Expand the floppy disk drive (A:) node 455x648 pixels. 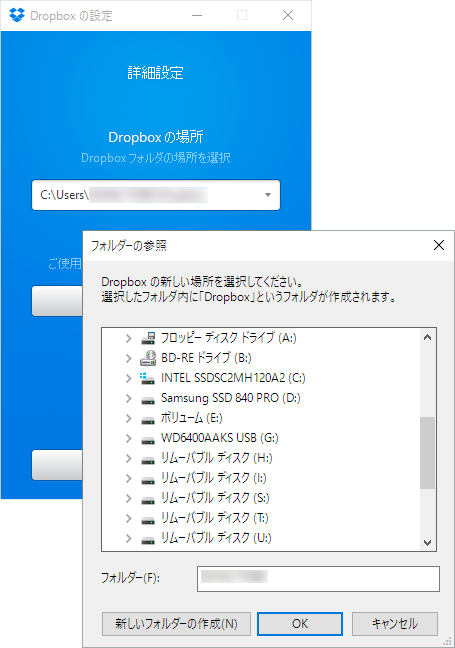pyautogui.click(x=129, y=338)
